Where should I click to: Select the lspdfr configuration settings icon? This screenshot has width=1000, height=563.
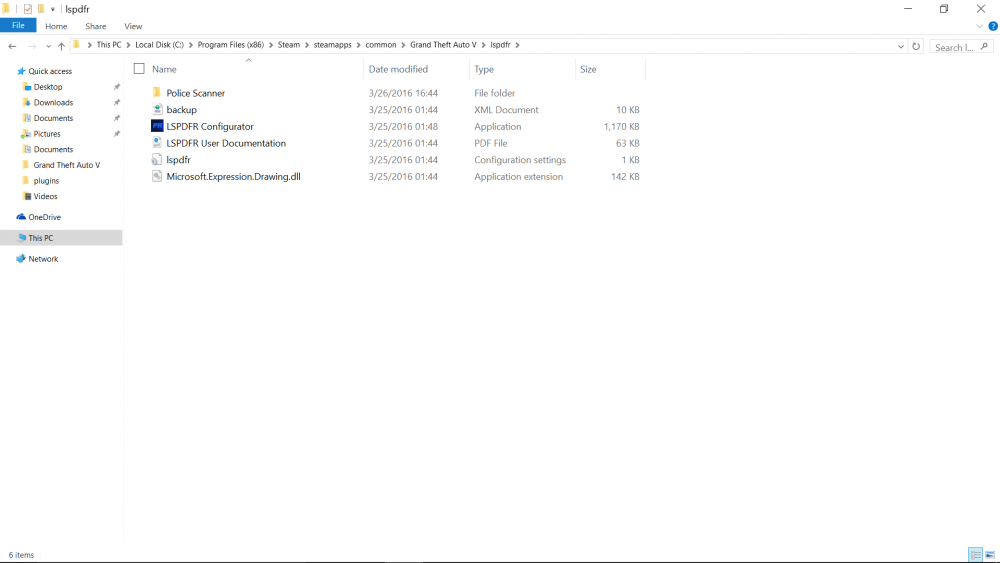(157, 159)
